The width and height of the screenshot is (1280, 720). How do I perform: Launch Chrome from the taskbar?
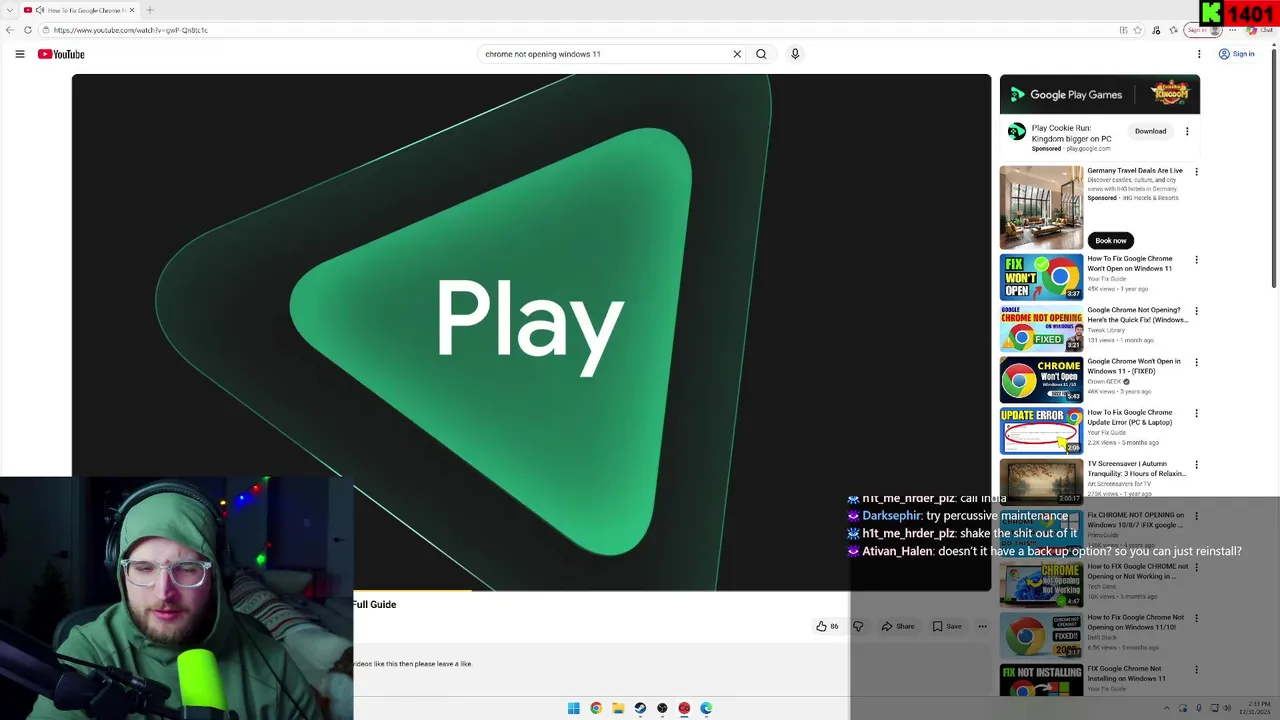[596, 708]
